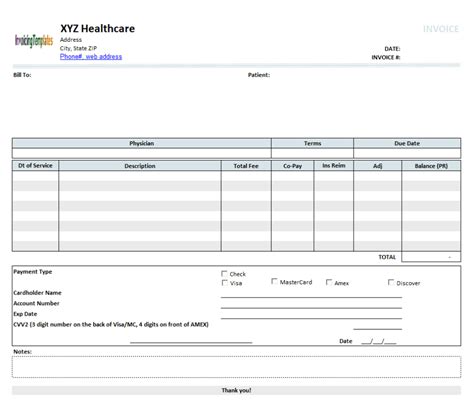Screen dimensions: 474x410
Task: Select the XYZ Healthcare title
Action: 98,29
